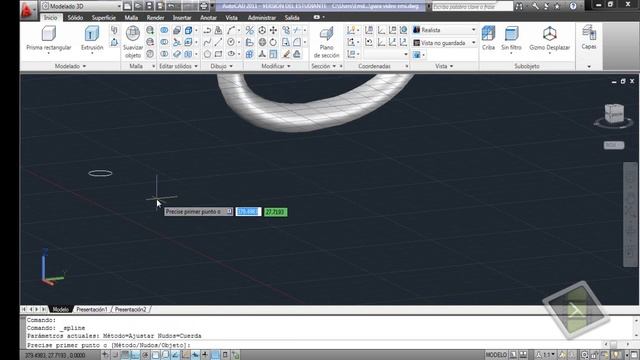Expand the Editar sólidos panel

(178, 66)
